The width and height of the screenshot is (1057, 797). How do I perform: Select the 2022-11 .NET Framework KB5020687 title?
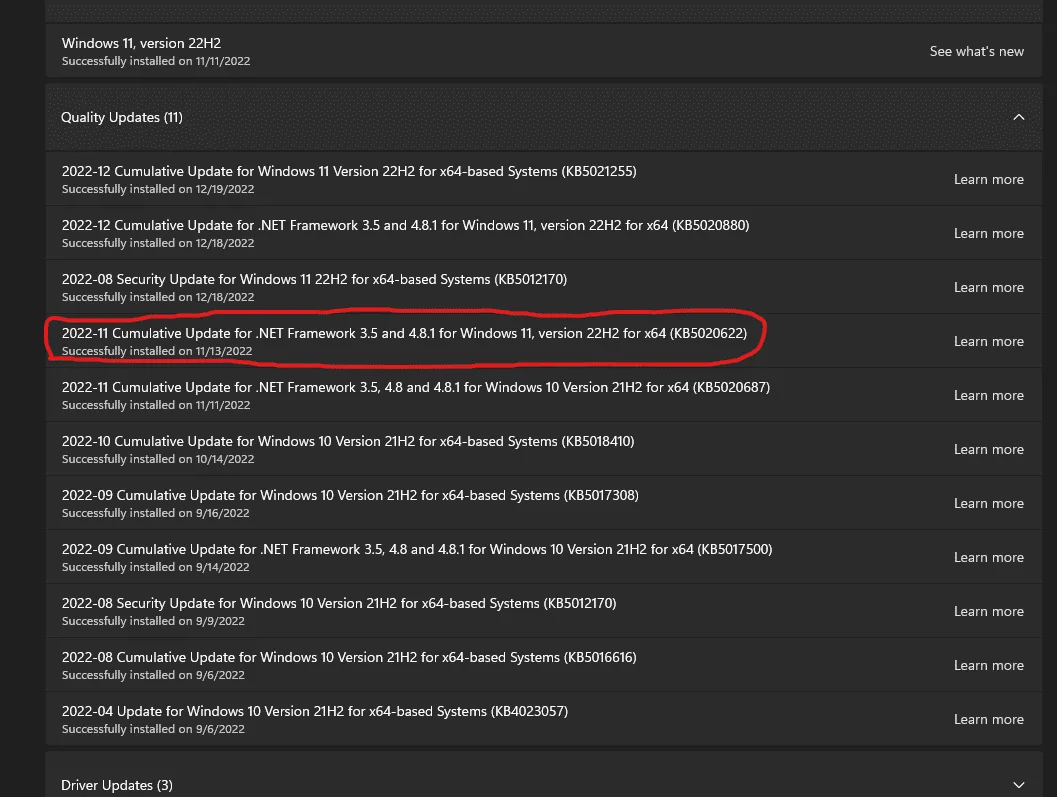click(x=416, y=387)
